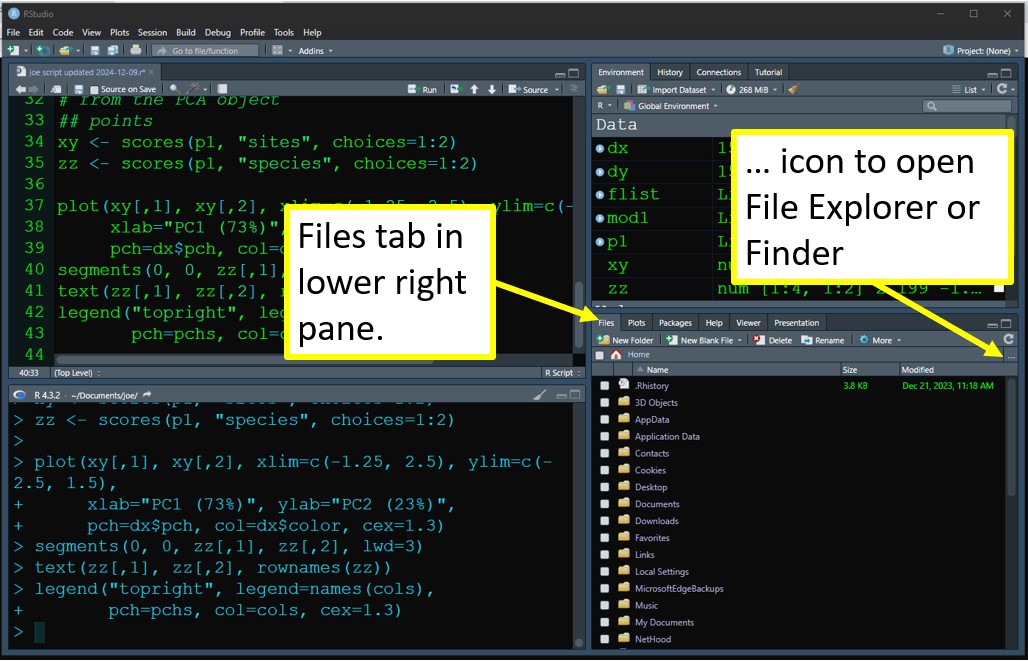Show document outline icon in editor
This screenshot has height=661, width=1028.
click(574, 89)
